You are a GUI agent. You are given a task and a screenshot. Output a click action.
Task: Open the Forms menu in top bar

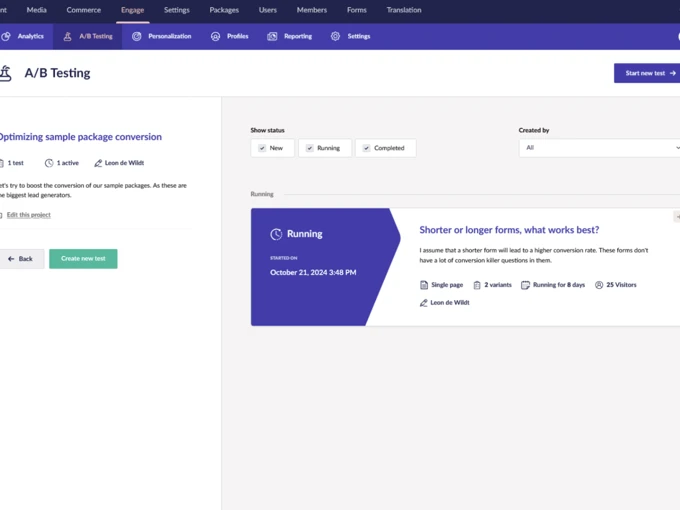click(356, 10)
